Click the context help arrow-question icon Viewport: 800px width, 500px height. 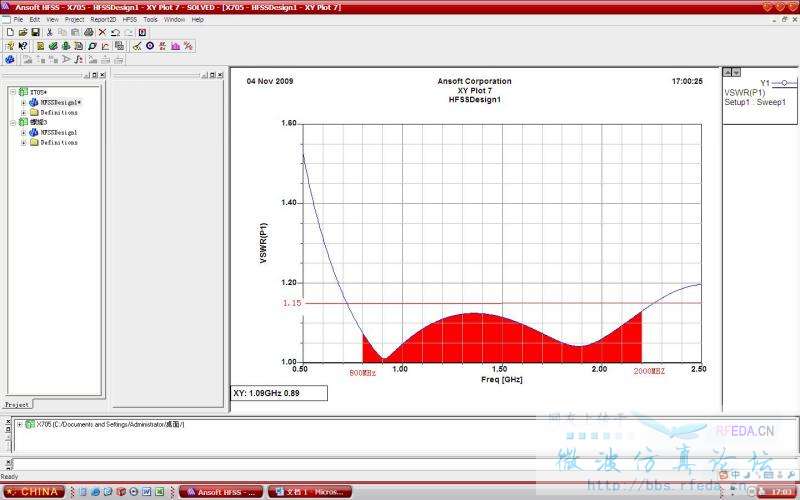coord(23,46)
